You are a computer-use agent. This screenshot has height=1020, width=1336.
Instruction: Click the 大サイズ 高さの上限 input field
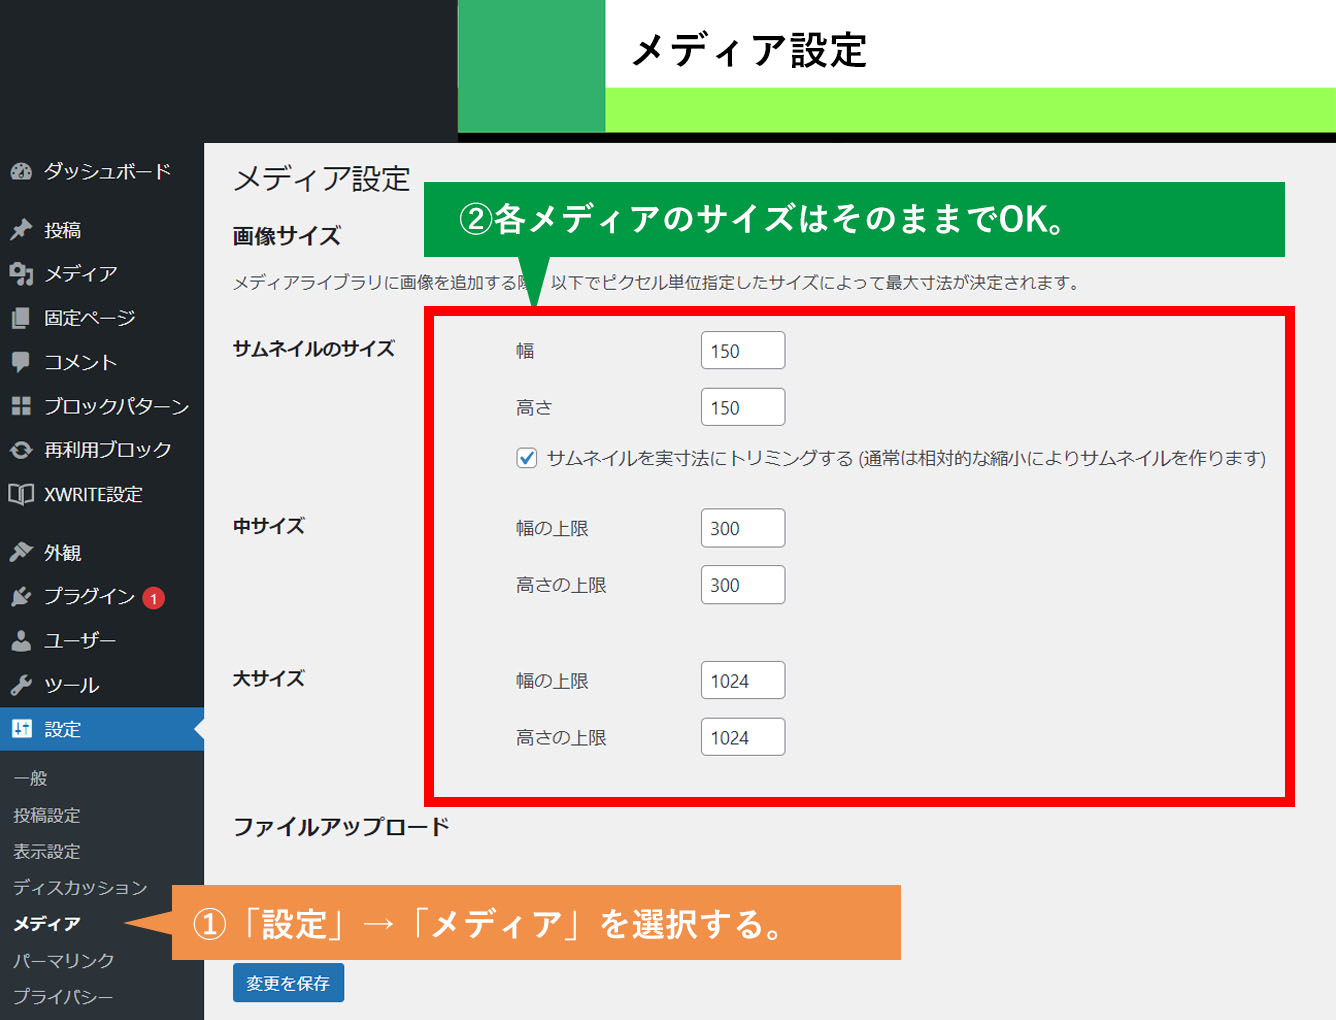743,738
